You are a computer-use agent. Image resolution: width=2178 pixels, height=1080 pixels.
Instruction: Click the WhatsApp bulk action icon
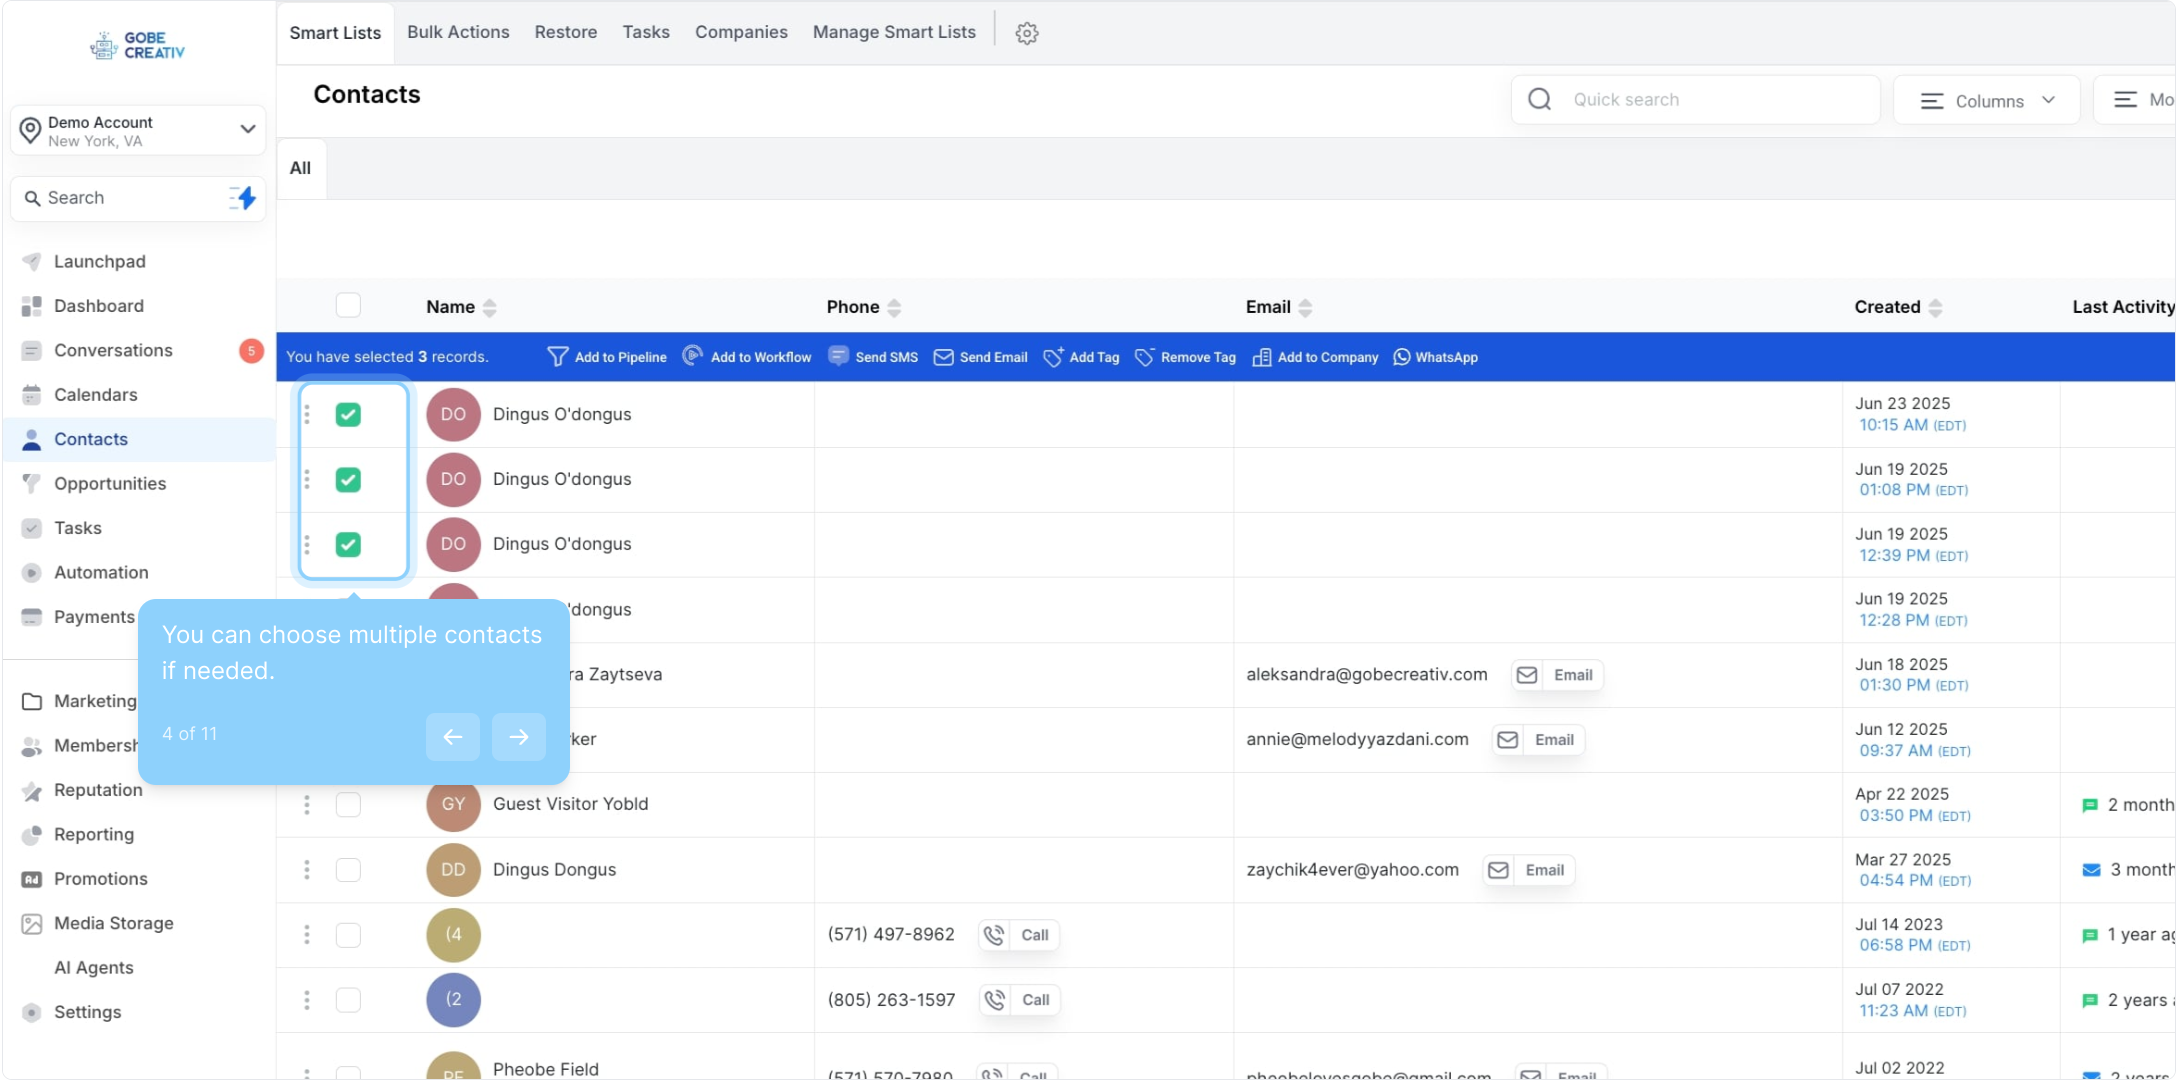point(1402,357)
